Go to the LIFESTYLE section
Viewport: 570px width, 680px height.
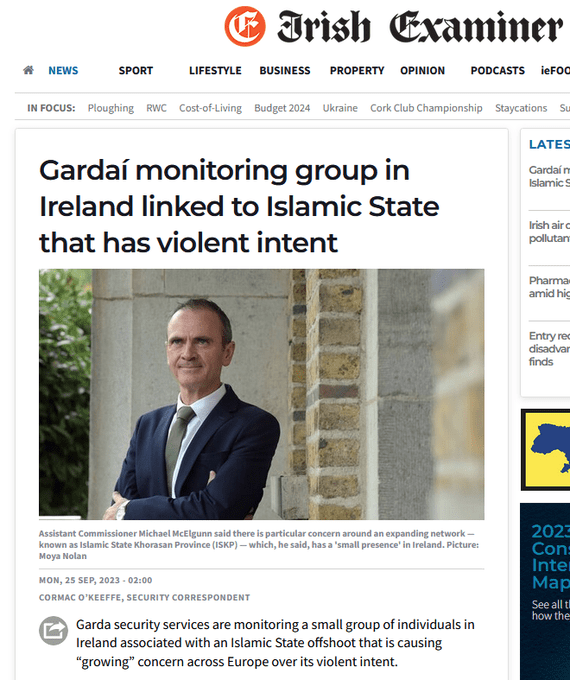(215, 70)
